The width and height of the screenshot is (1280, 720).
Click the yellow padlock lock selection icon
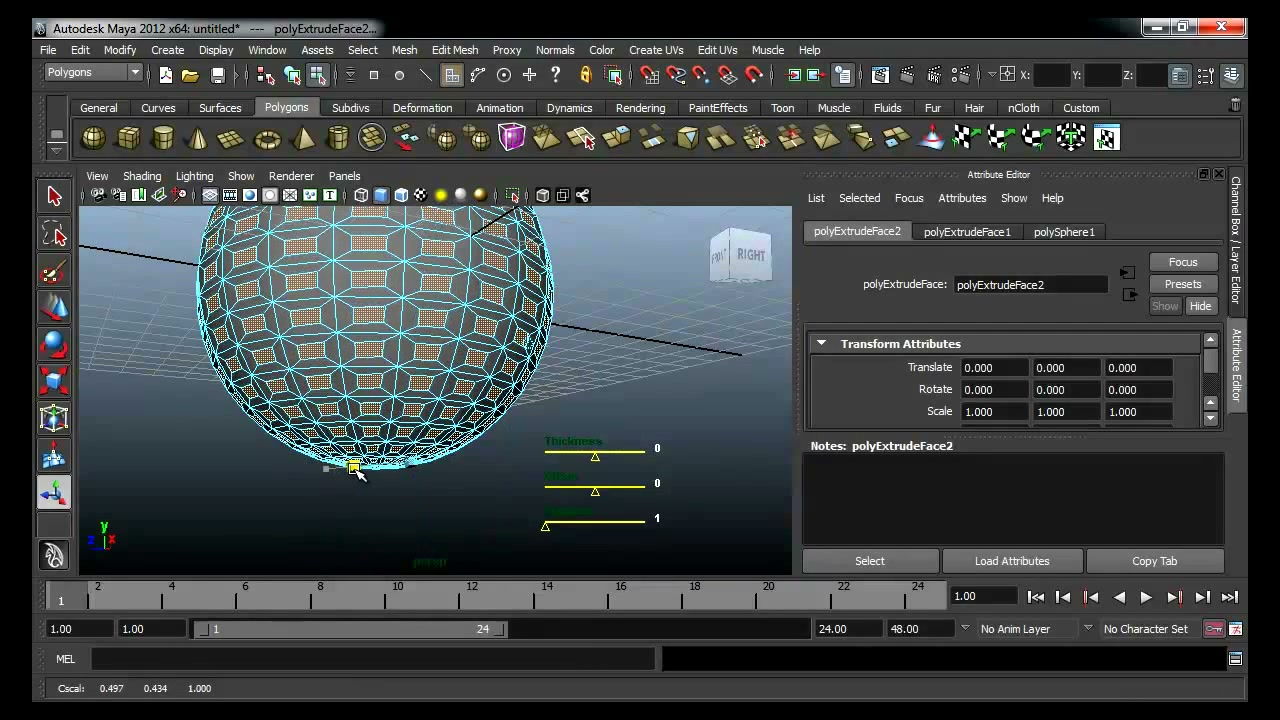(586, 75)
